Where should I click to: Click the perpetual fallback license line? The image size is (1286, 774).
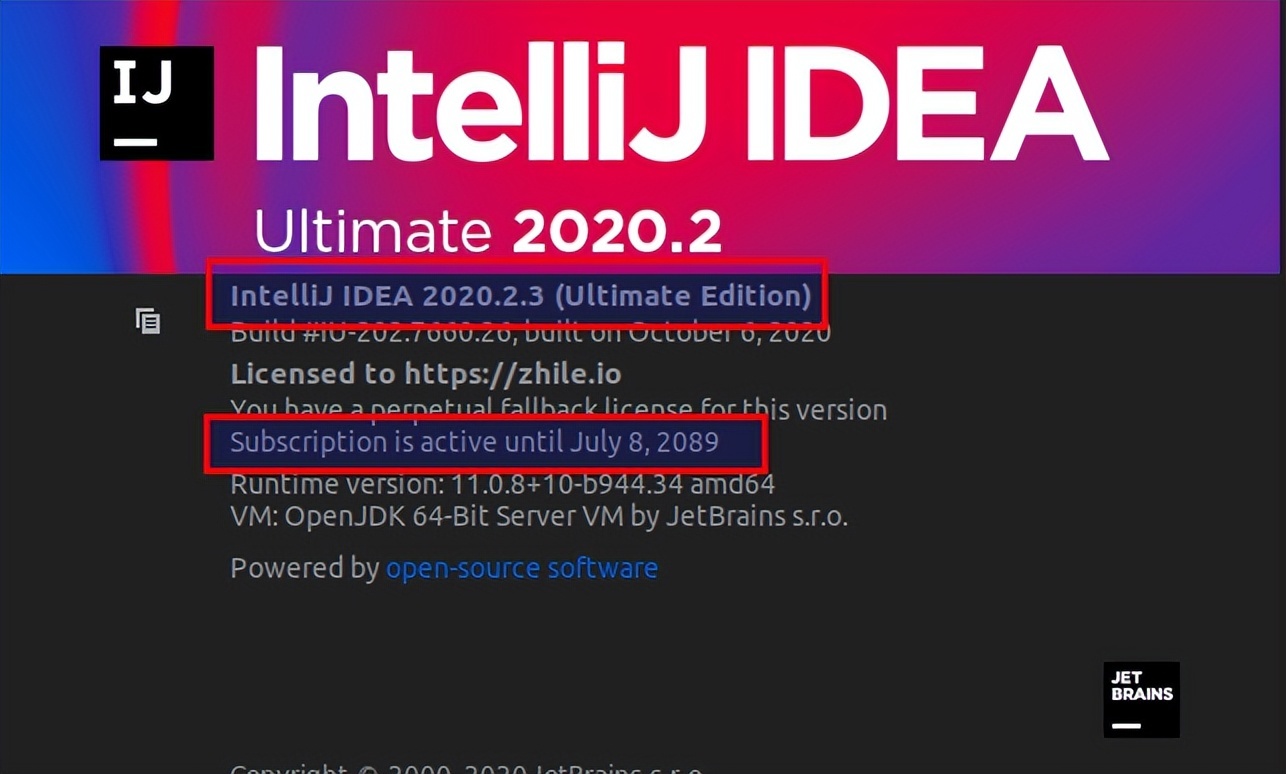[558, 409]
